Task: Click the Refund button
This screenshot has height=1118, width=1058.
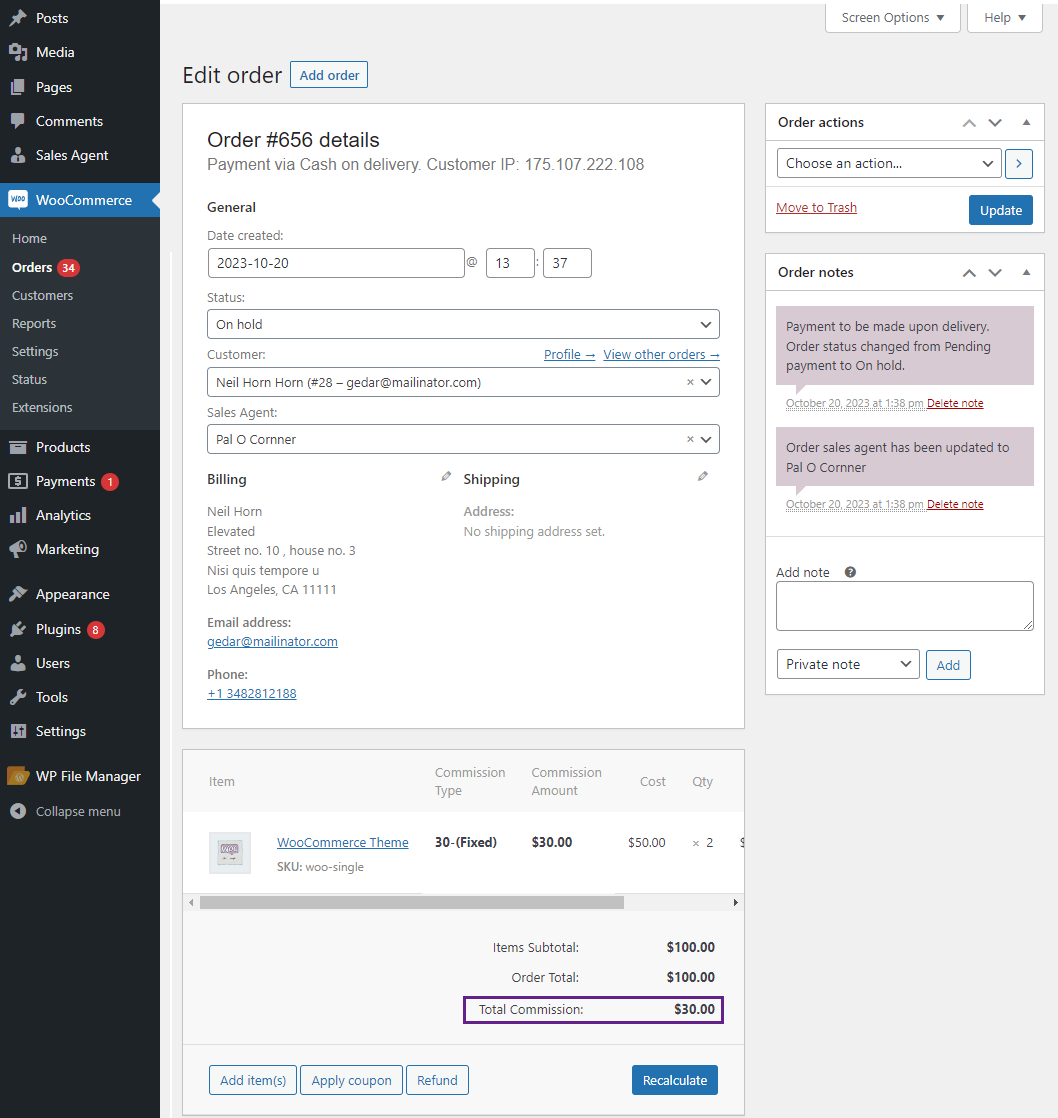Action: pos(437,1080)
